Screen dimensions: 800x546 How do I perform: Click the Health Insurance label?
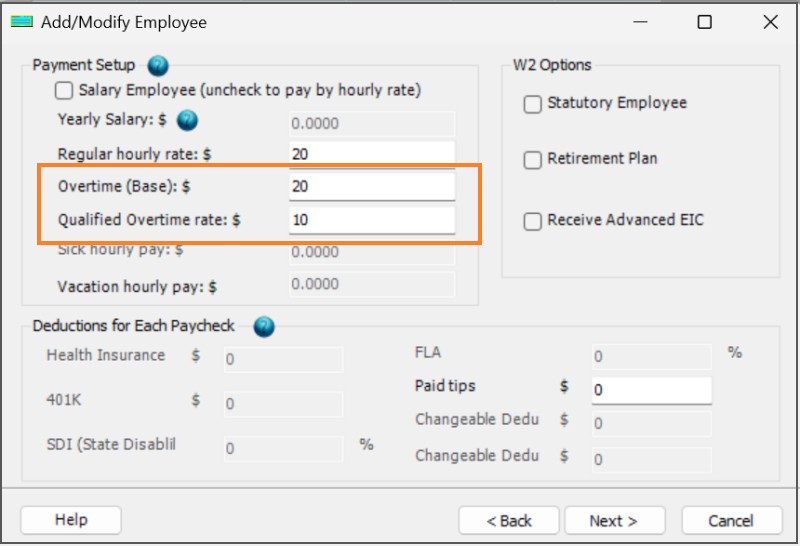coord(106,355)
